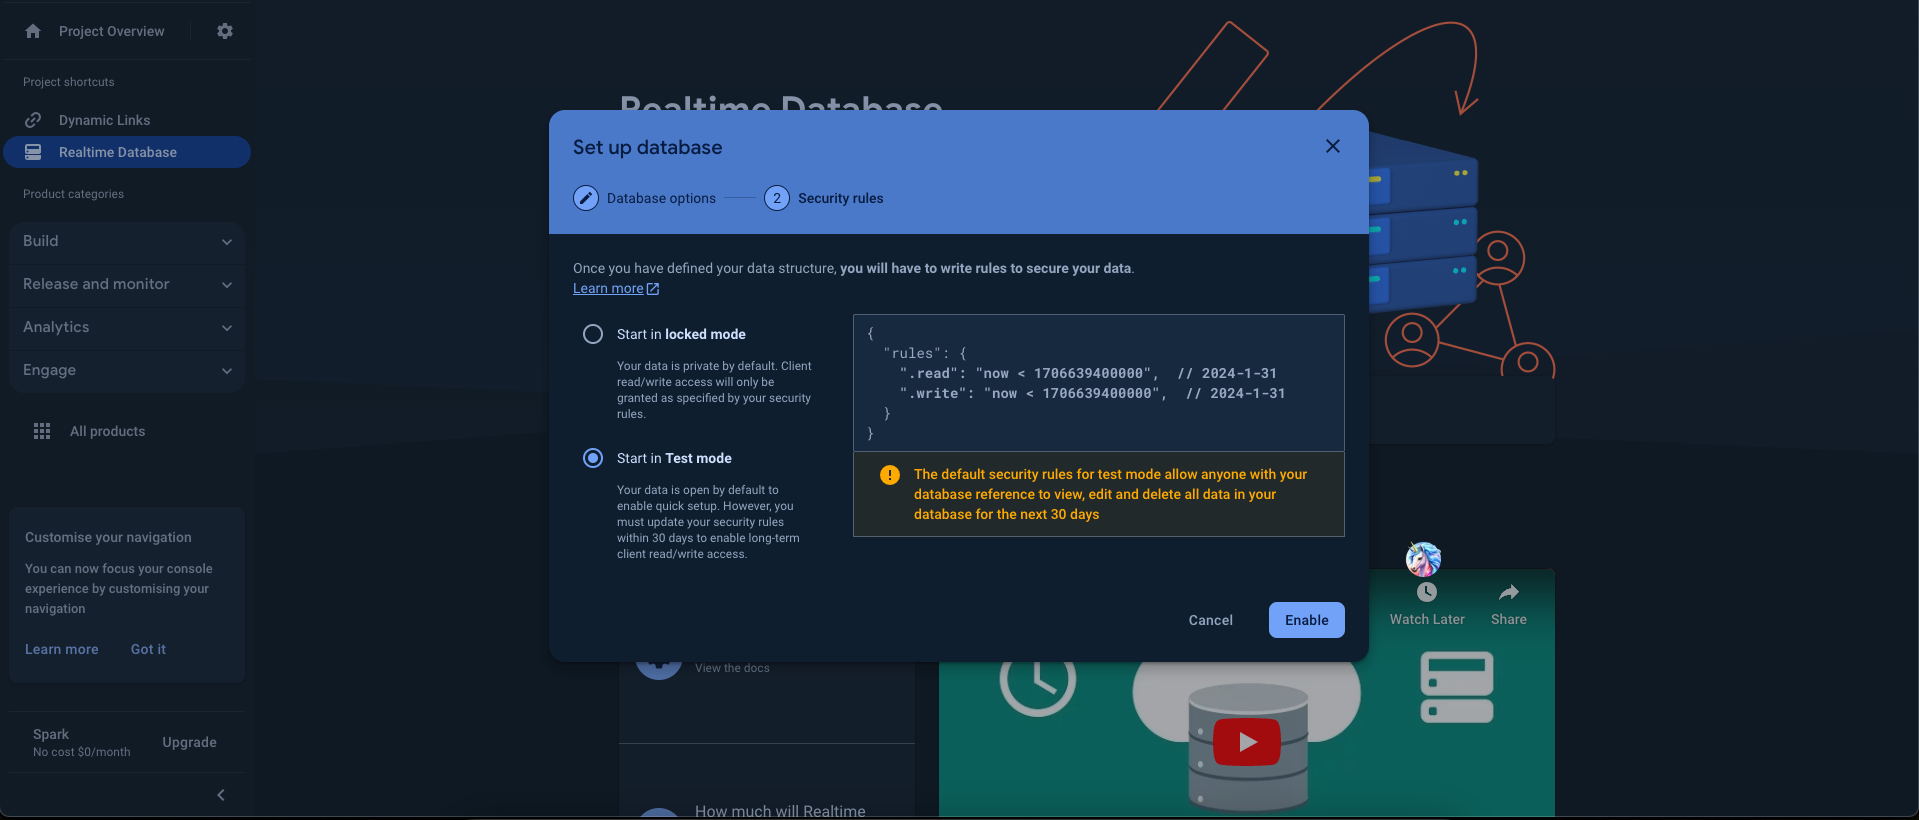Click View the docs link
The image size is (1919, 820).
pyautogui.click(x=732, y=668)
